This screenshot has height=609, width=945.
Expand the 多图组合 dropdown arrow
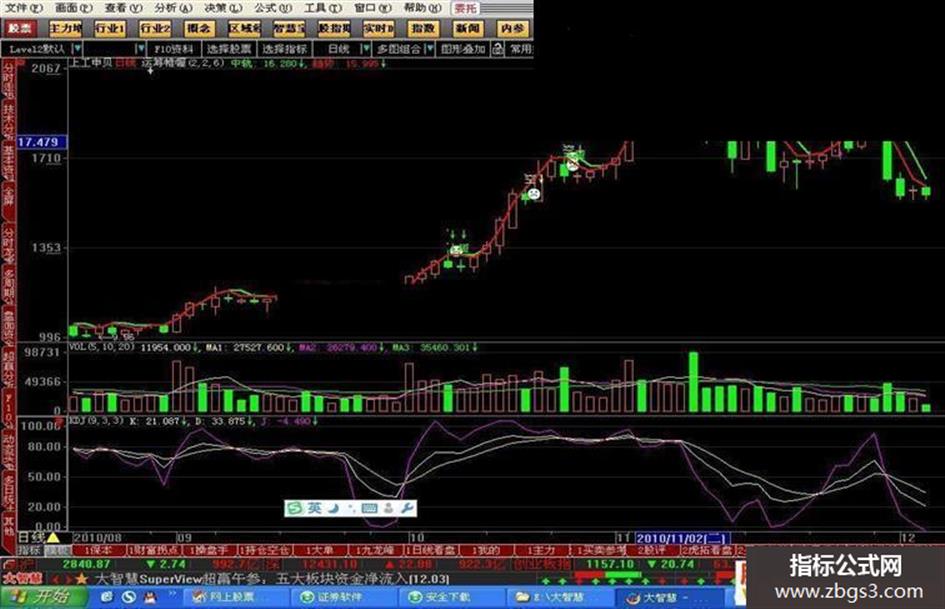coord(429,49)
